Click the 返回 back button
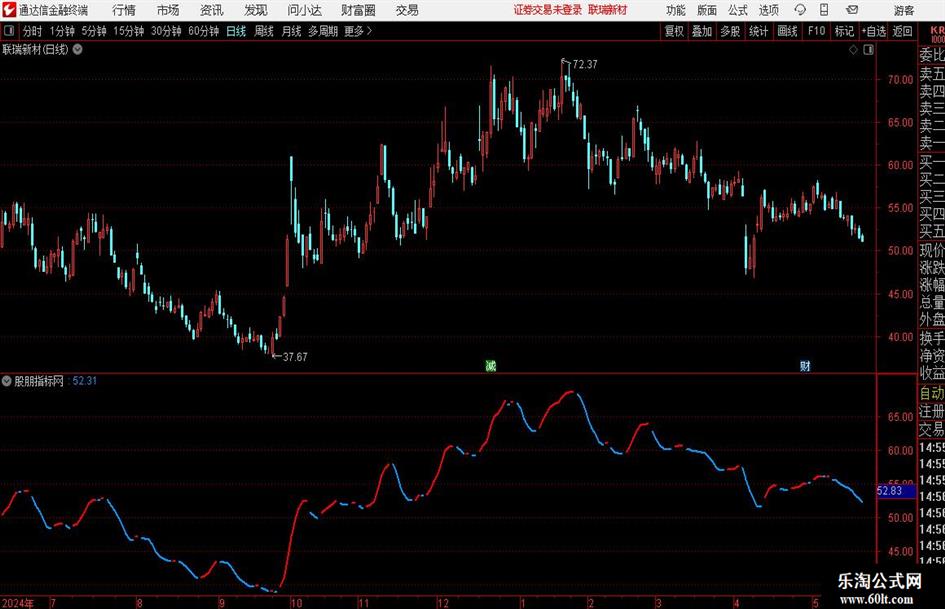This screenshot has width=945, height=609. pyautogui.click(x=902, y=31)
